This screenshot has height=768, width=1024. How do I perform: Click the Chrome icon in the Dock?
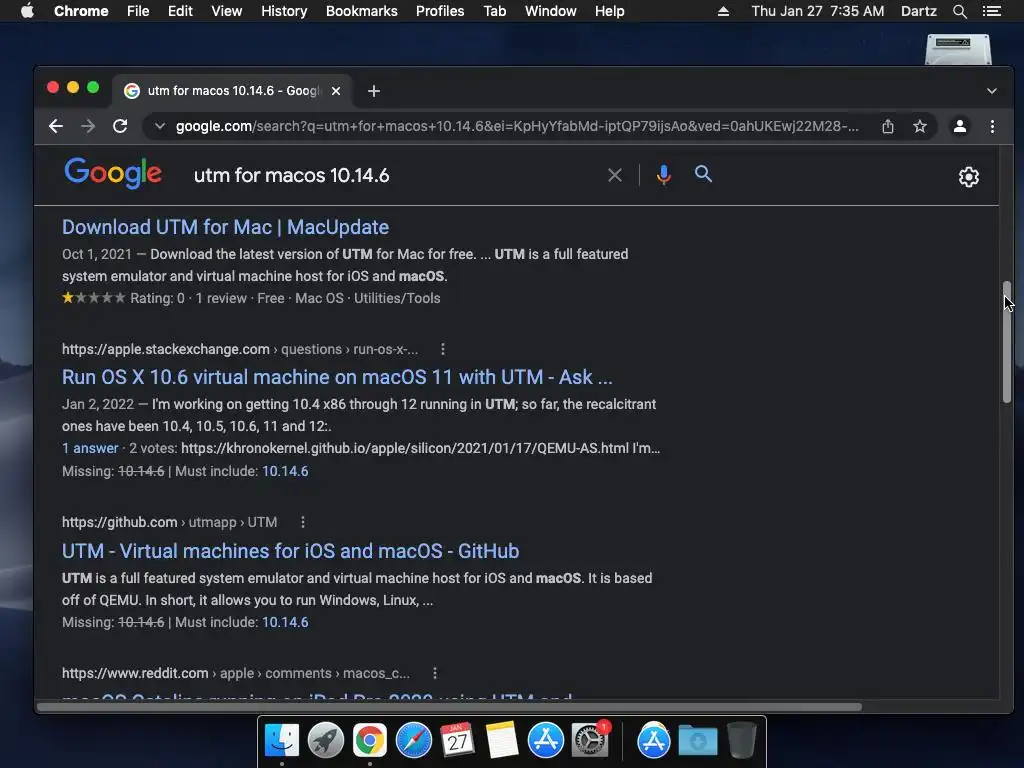370,741
